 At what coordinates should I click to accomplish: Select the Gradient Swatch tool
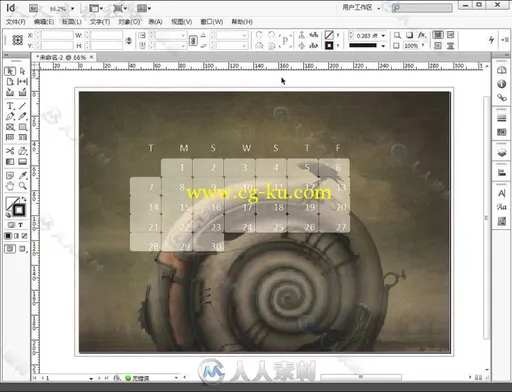pyautogui.click(x=10, y=162)
